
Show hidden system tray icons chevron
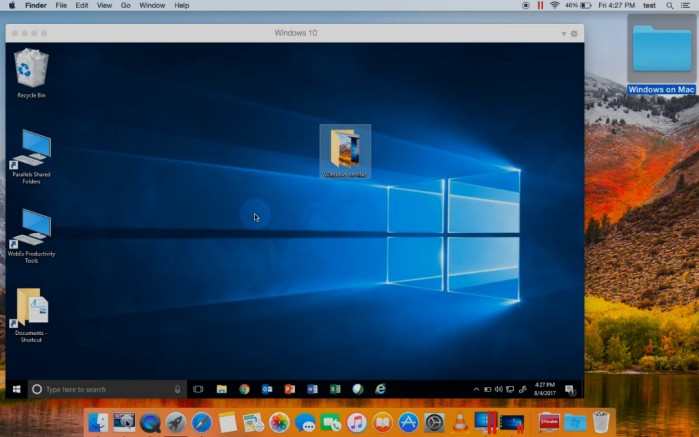pyautogui.click(x=476, y=389)
